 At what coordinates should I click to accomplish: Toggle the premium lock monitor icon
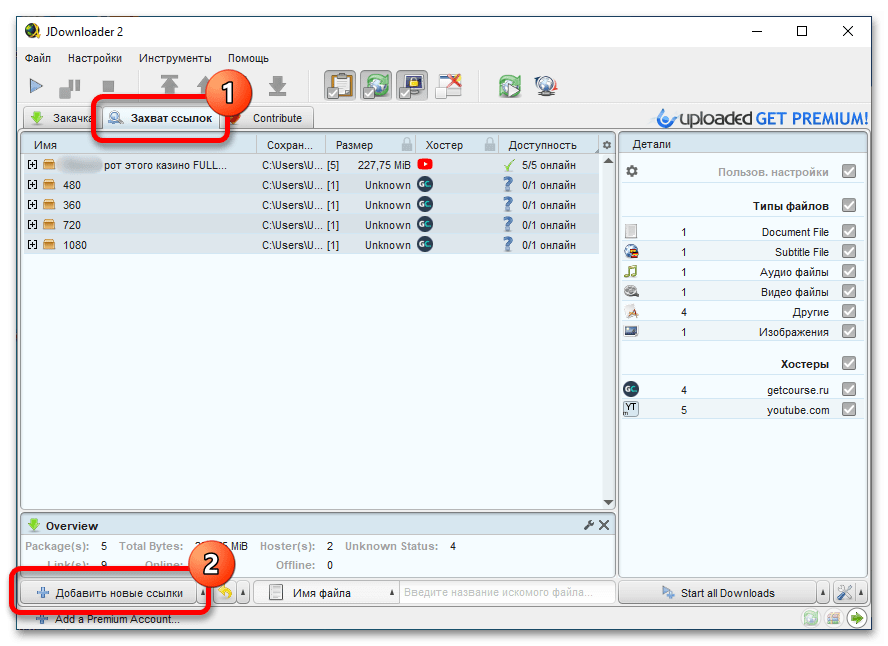pos(412,85)
